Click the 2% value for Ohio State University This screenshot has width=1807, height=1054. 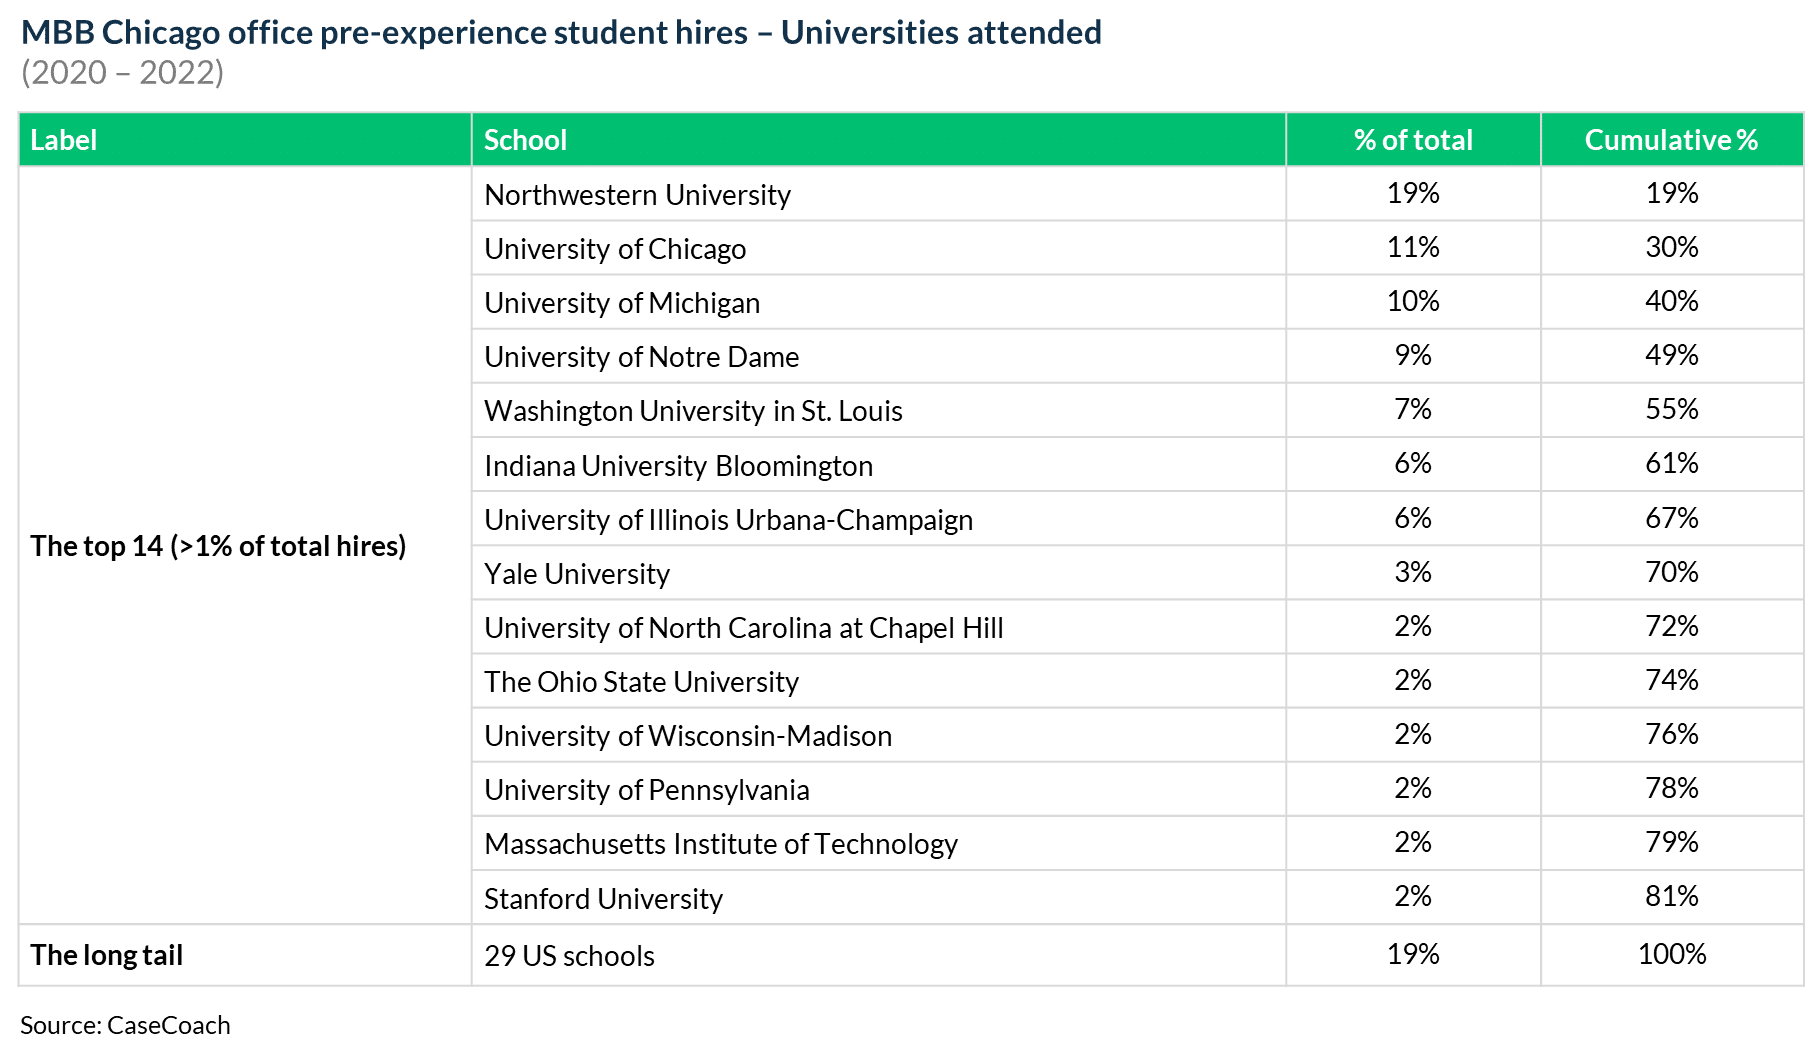(1413, 680)
